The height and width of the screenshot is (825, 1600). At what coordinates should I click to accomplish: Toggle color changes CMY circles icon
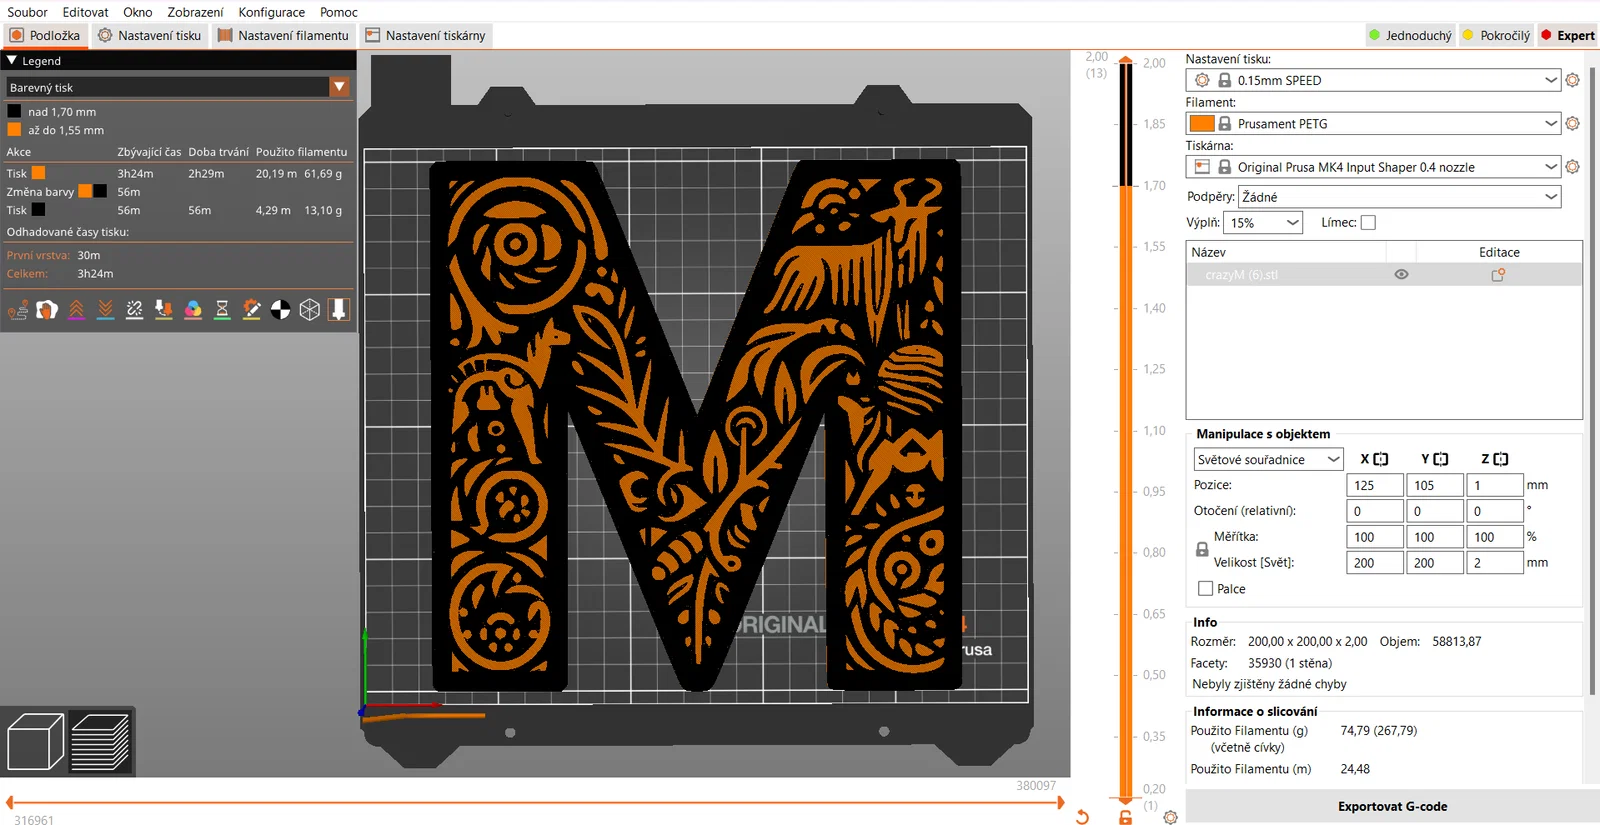click(193, 310)
